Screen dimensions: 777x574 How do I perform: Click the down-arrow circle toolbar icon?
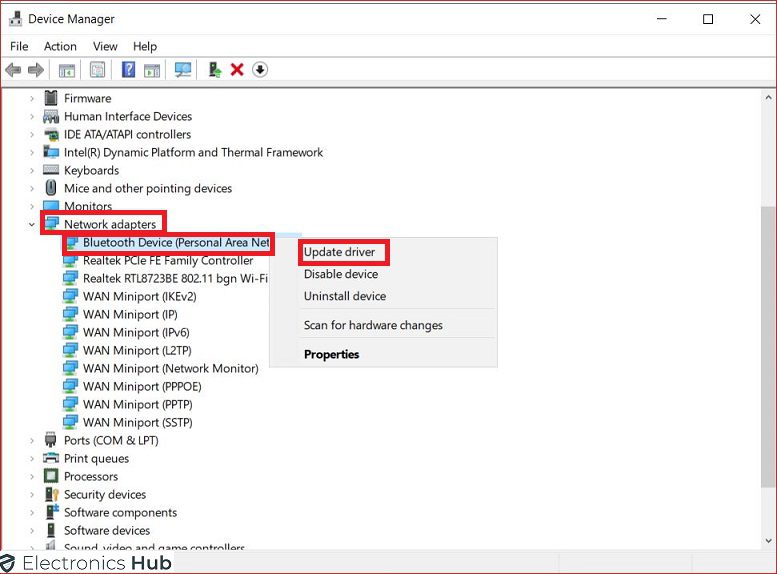(x=260, y=70)
